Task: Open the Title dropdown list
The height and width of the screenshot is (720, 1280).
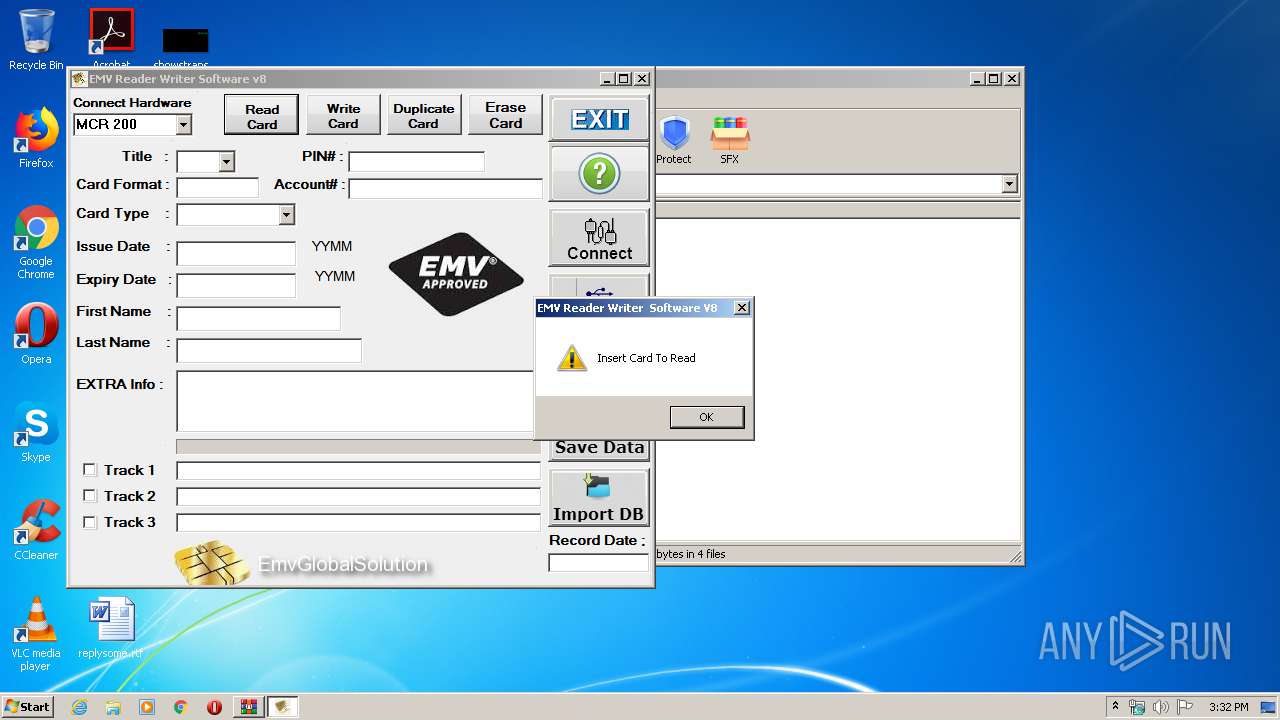Action: click(x=226, y=162)
